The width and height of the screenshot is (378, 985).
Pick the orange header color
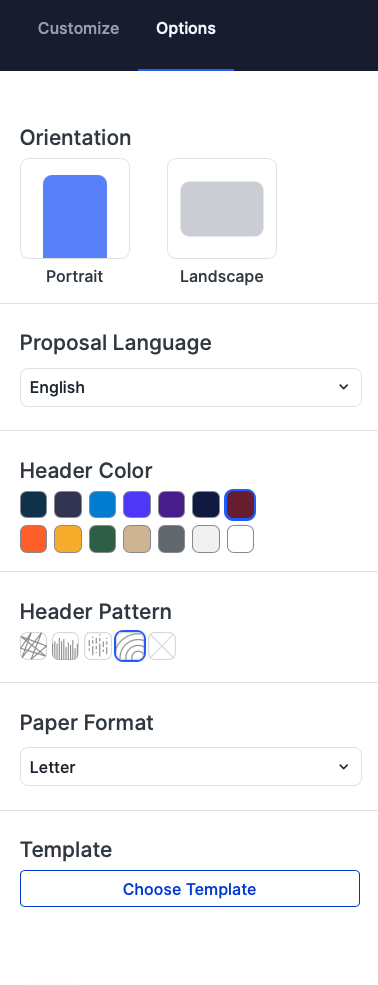(33, 539)
